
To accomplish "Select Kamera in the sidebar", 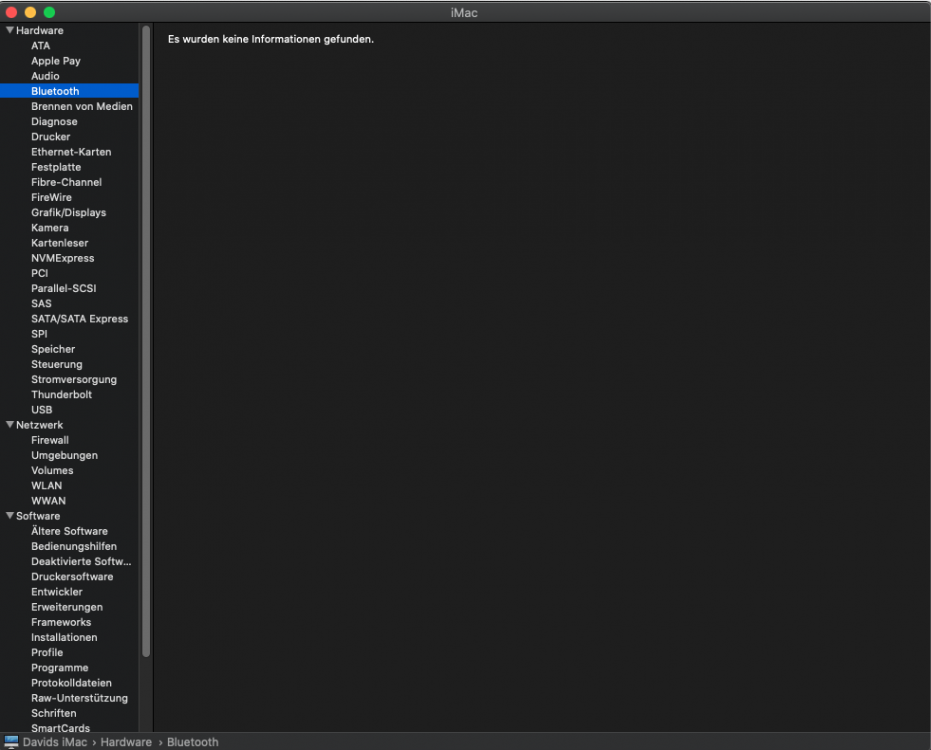I will (50, 227).
